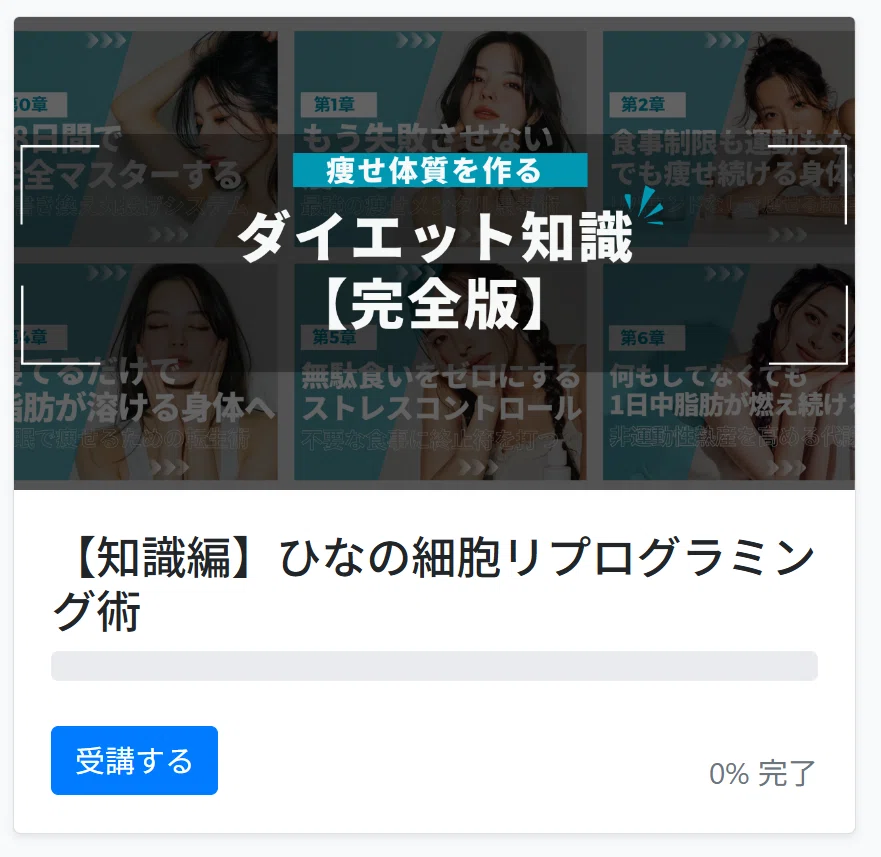Click the 【完全版】 text on the banner

(435, 305)
